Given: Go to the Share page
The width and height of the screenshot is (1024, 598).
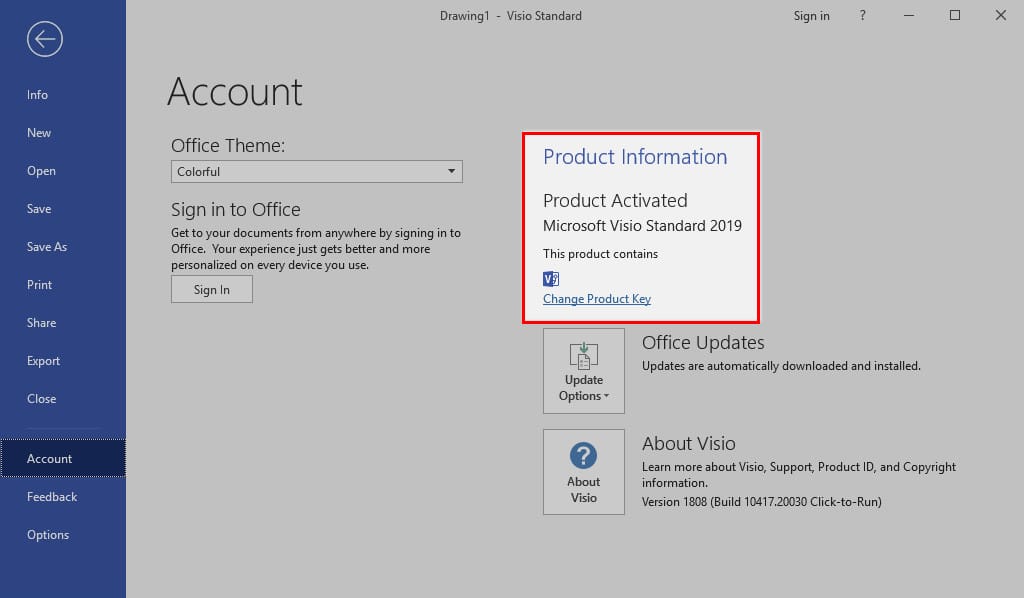Looking at the screenshot, I should click(x=63, y=323).
